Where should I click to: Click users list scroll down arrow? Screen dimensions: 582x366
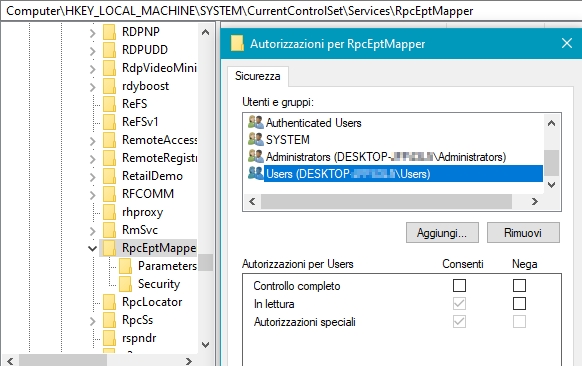tap(552, 184)
